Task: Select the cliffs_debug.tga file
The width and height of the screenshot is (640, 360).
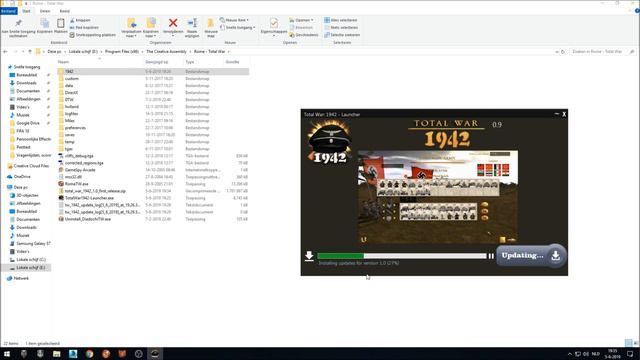Action: (x=79, y=156)
